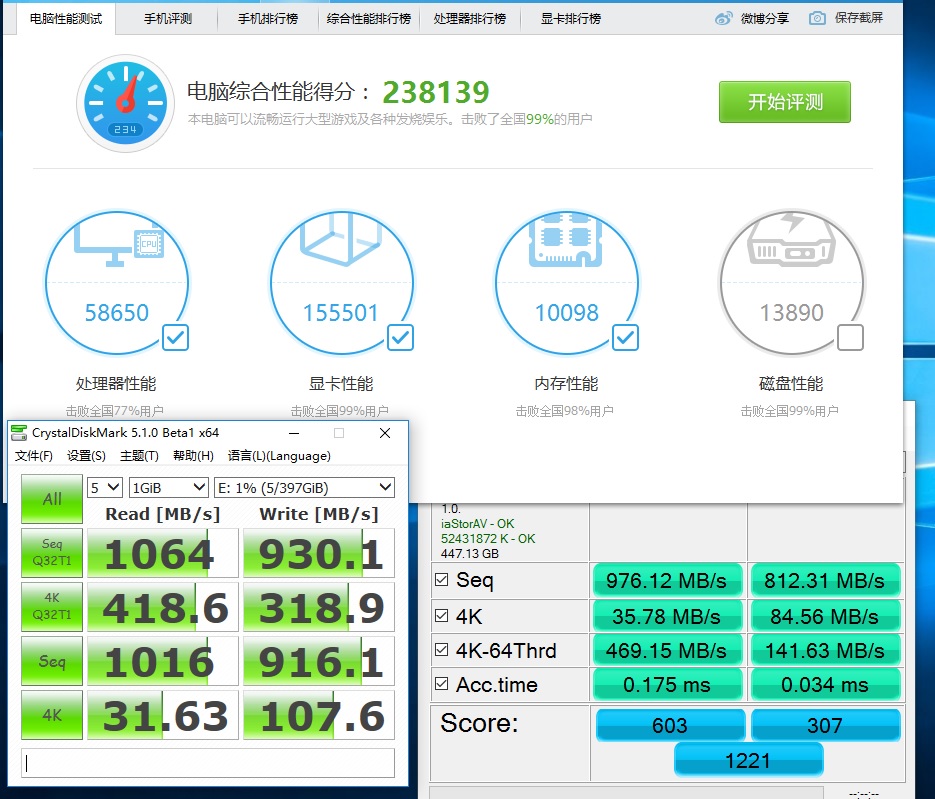
Task: Click the access time read 0.175 ms
Action: (667, 685)
